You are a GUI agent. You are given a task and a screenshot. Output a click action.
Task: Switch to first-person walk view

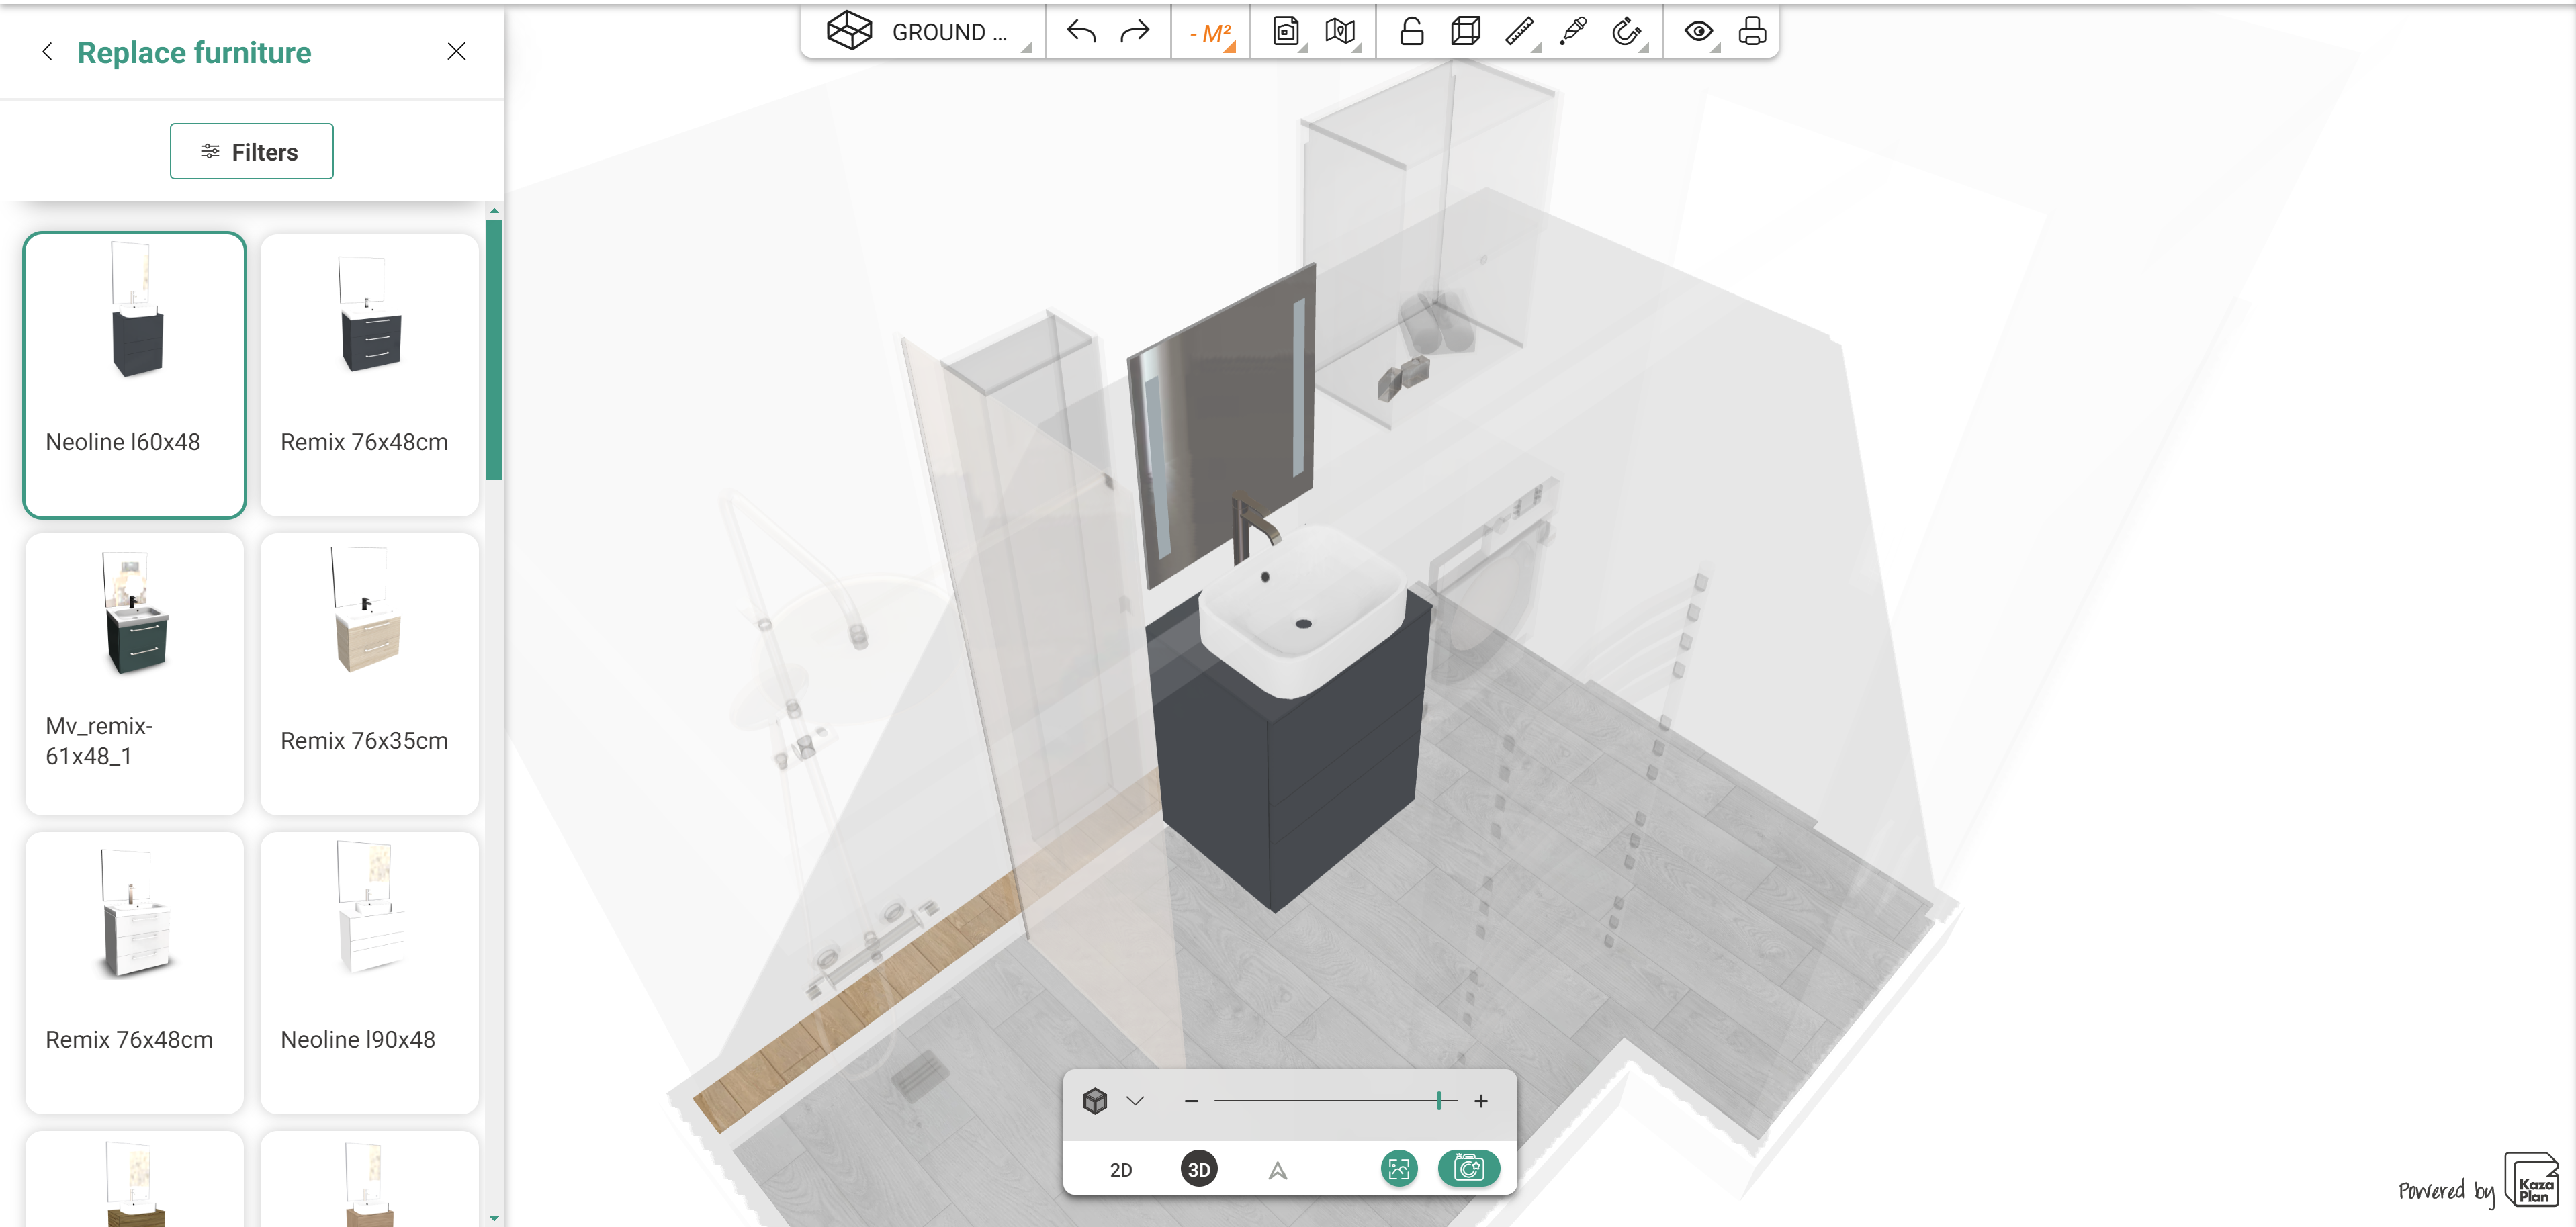1277,1170
